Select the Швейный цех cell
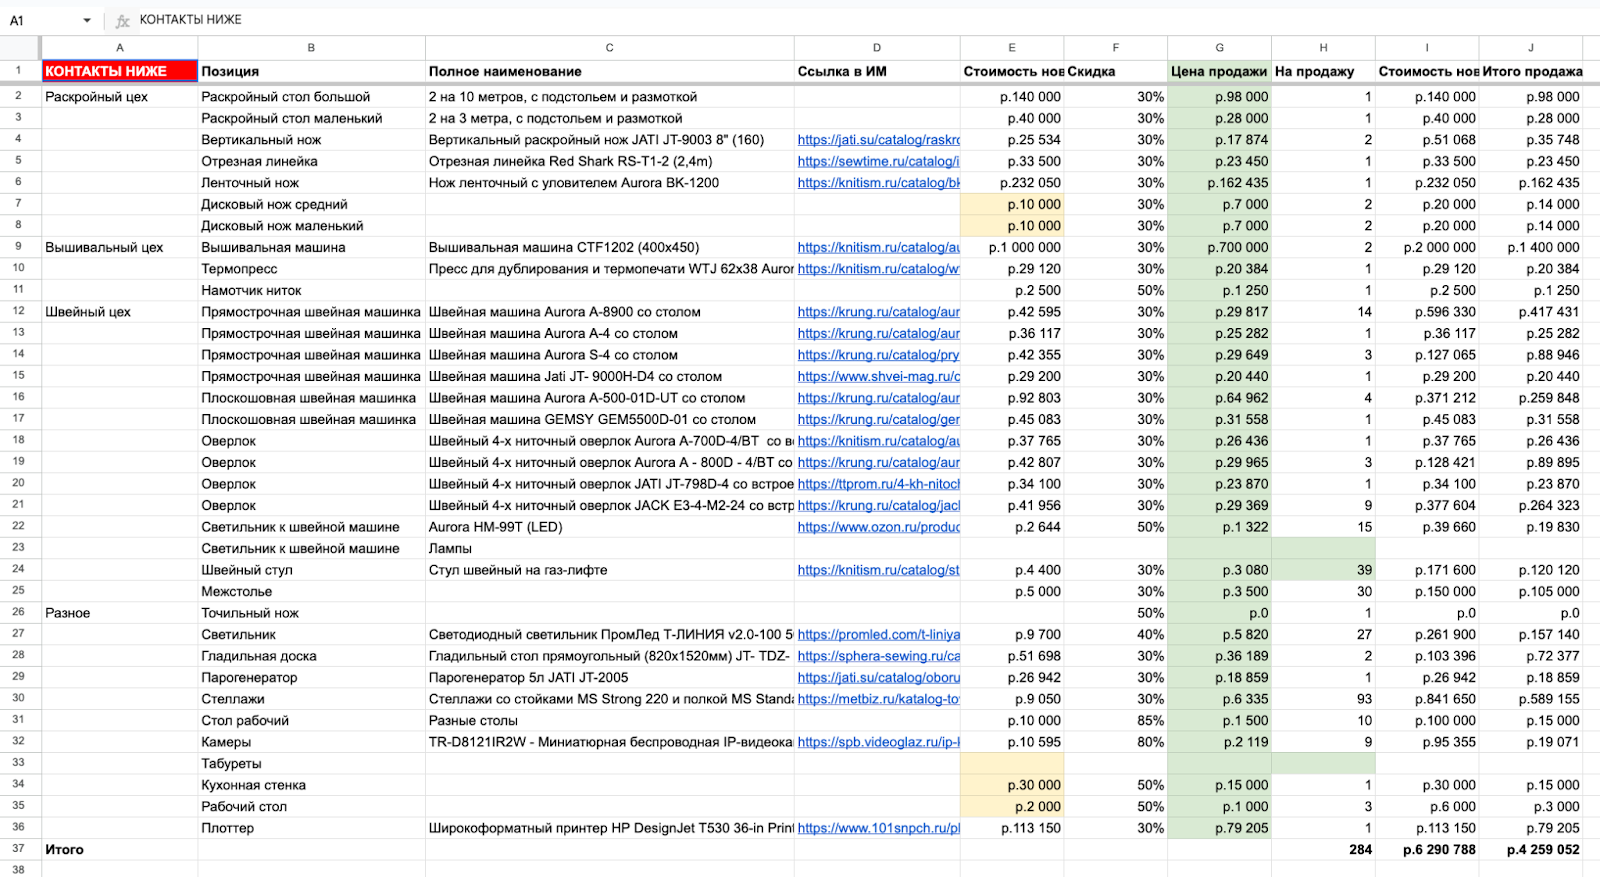The width and height of the screenshot is (1600, 877). [120, 312]
